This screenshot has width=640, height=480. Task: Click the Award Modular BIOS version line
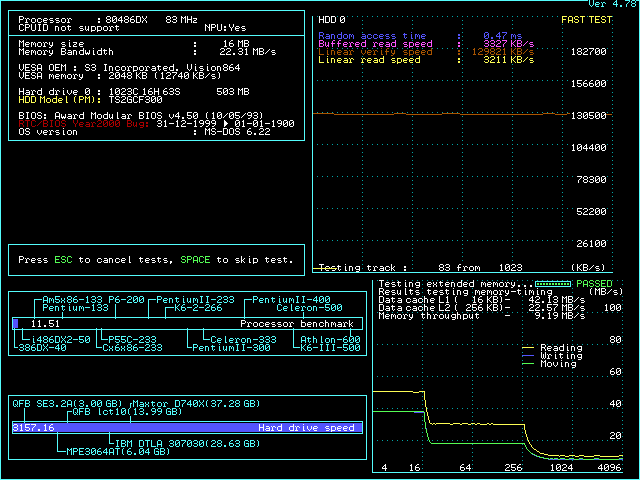tap(141, 116)
